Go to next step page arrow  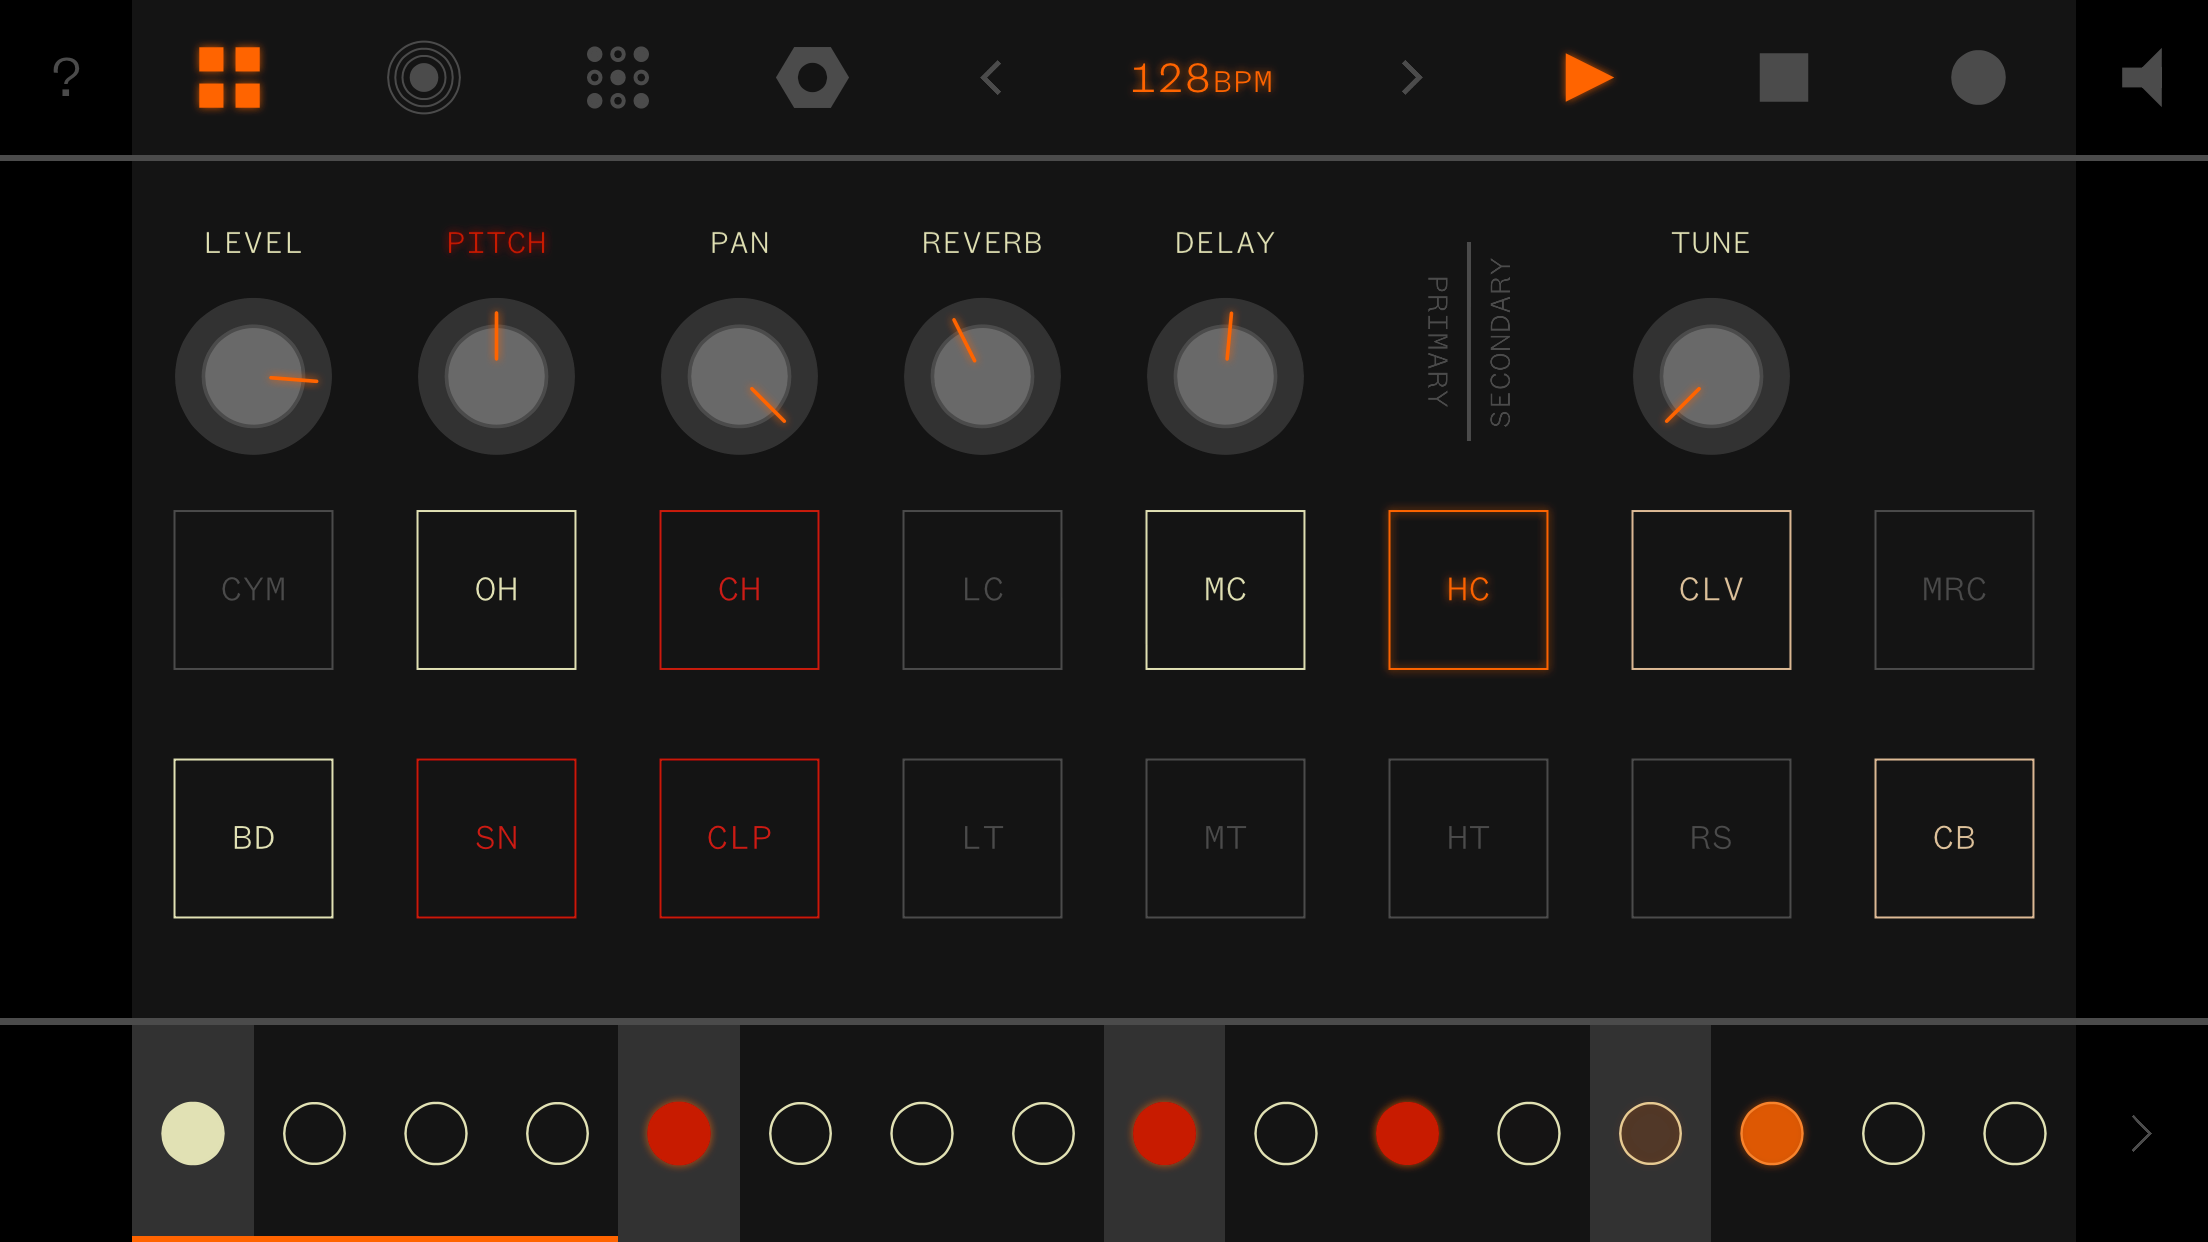tap(2140, 1133)
